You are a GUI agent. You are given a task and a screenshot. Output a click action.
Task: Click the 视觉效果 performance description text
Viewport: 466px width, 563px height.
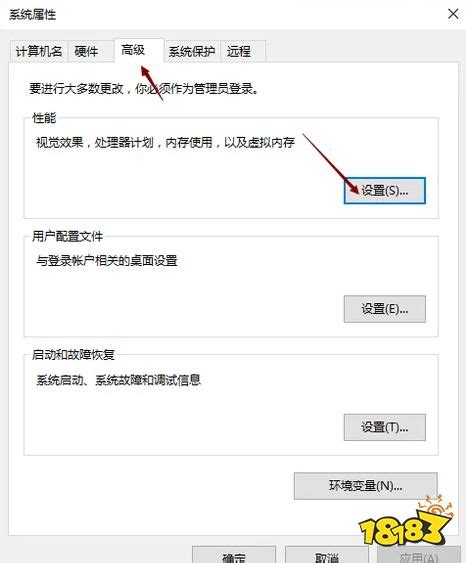(166, 143)
